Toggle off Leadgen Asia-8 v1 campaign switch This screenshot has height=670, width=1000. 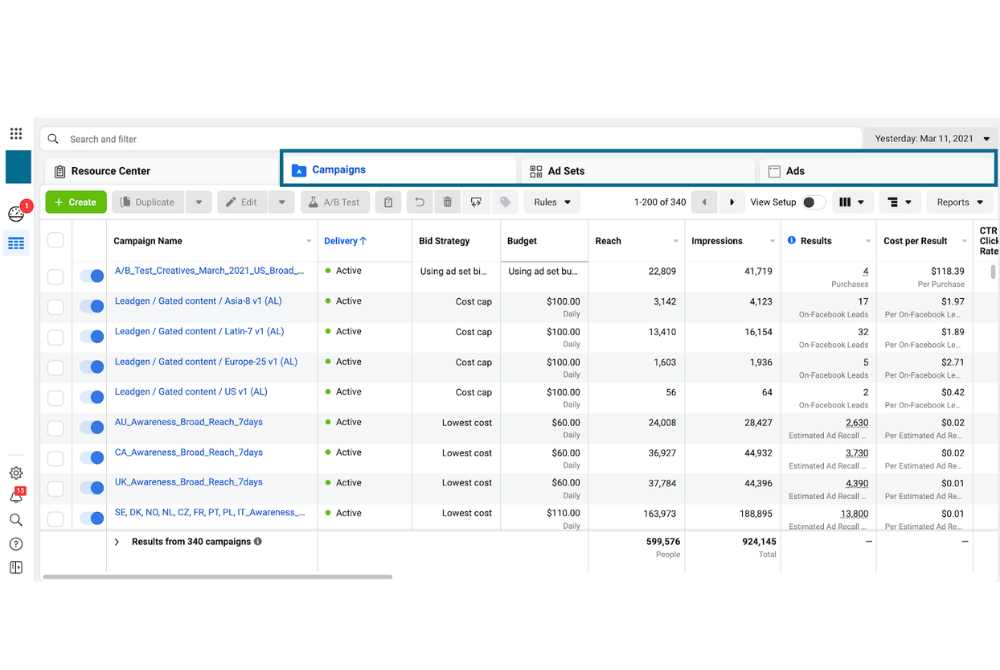pyautogui.click(x=92, y=306)
